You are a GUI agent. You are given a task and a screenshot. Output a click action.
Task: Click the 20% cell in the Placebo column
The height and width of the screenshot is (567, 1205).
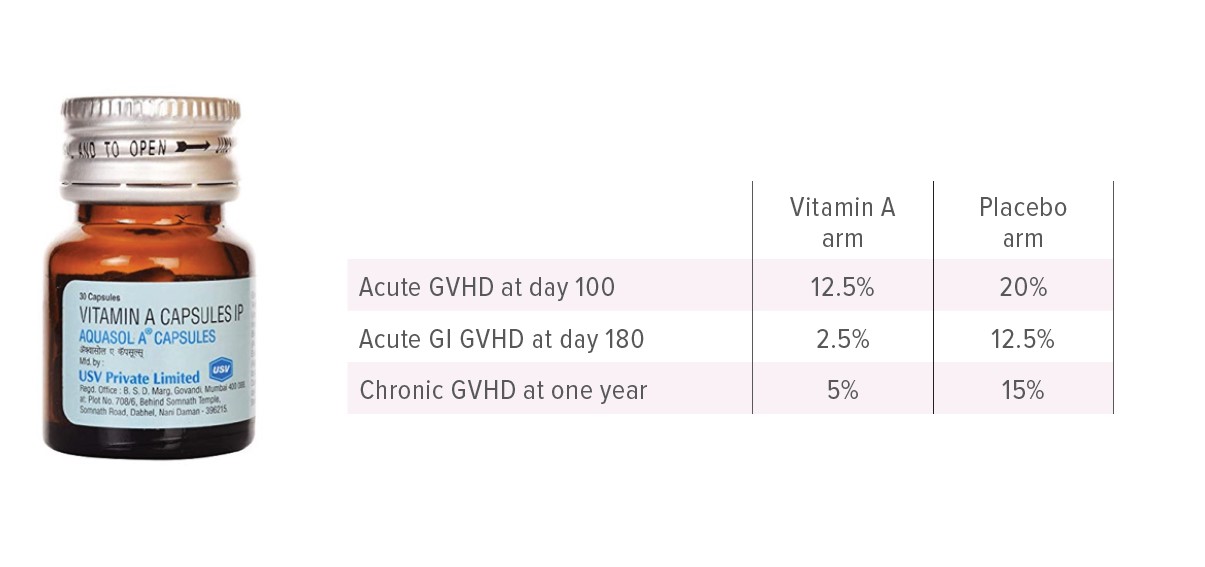pos(1023,288)
